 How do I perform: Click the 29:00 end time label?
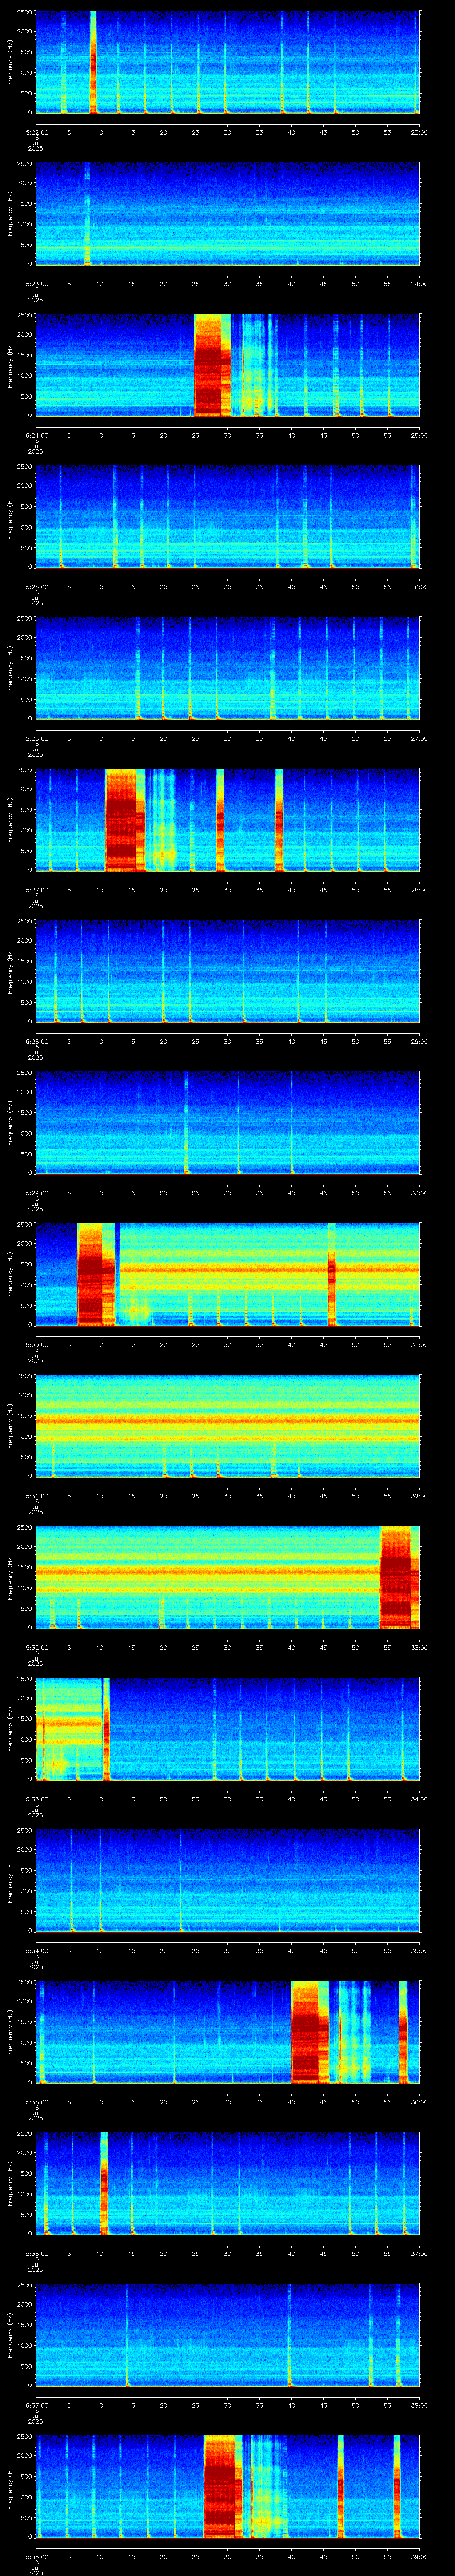[x=419, y=1041]
